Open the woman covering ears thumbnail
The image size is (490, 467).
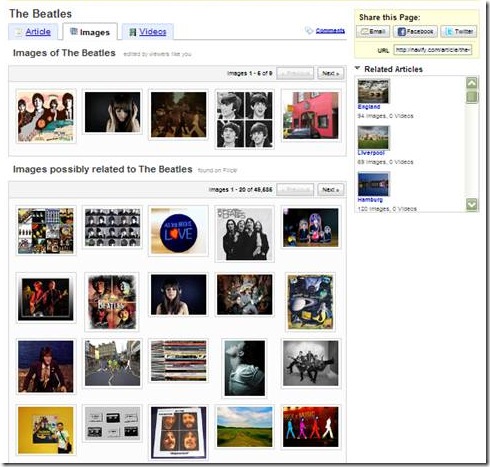[112, 112]
